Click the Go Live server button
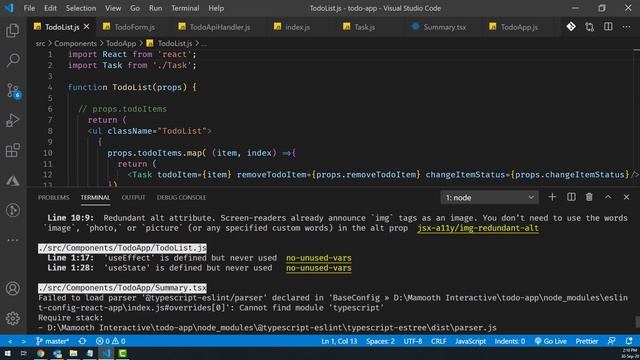This screenshot has height=360, width=640. tap(550, 341)
